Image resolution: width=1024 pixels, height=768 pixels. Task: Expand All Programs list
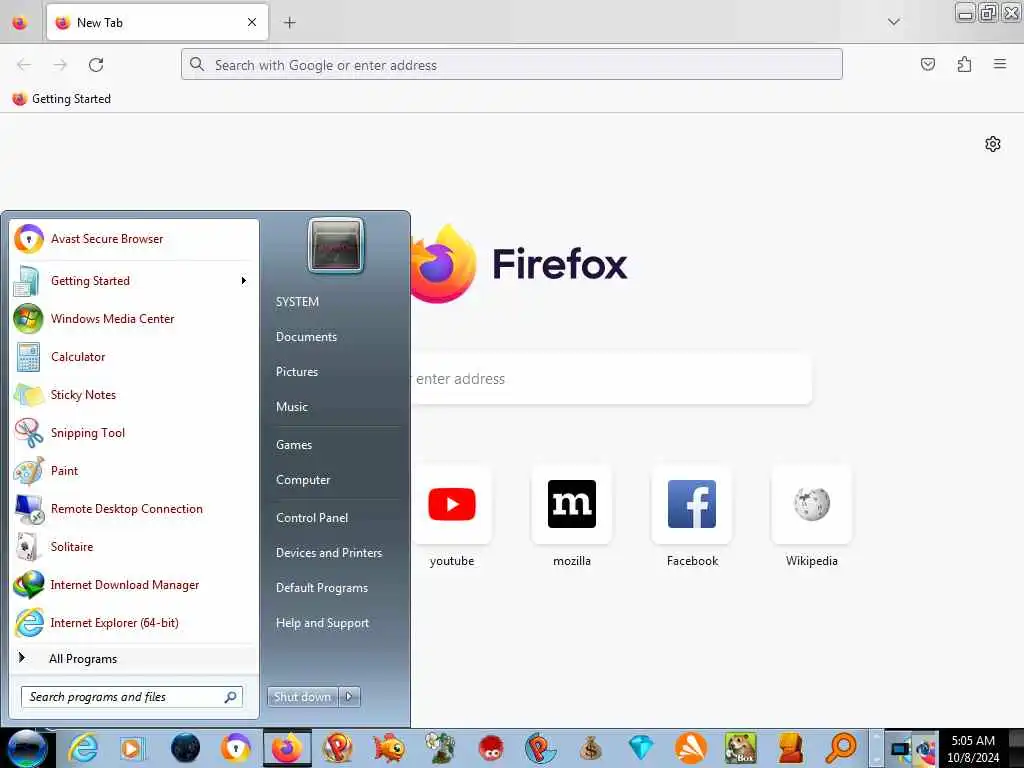pos(134,658)
